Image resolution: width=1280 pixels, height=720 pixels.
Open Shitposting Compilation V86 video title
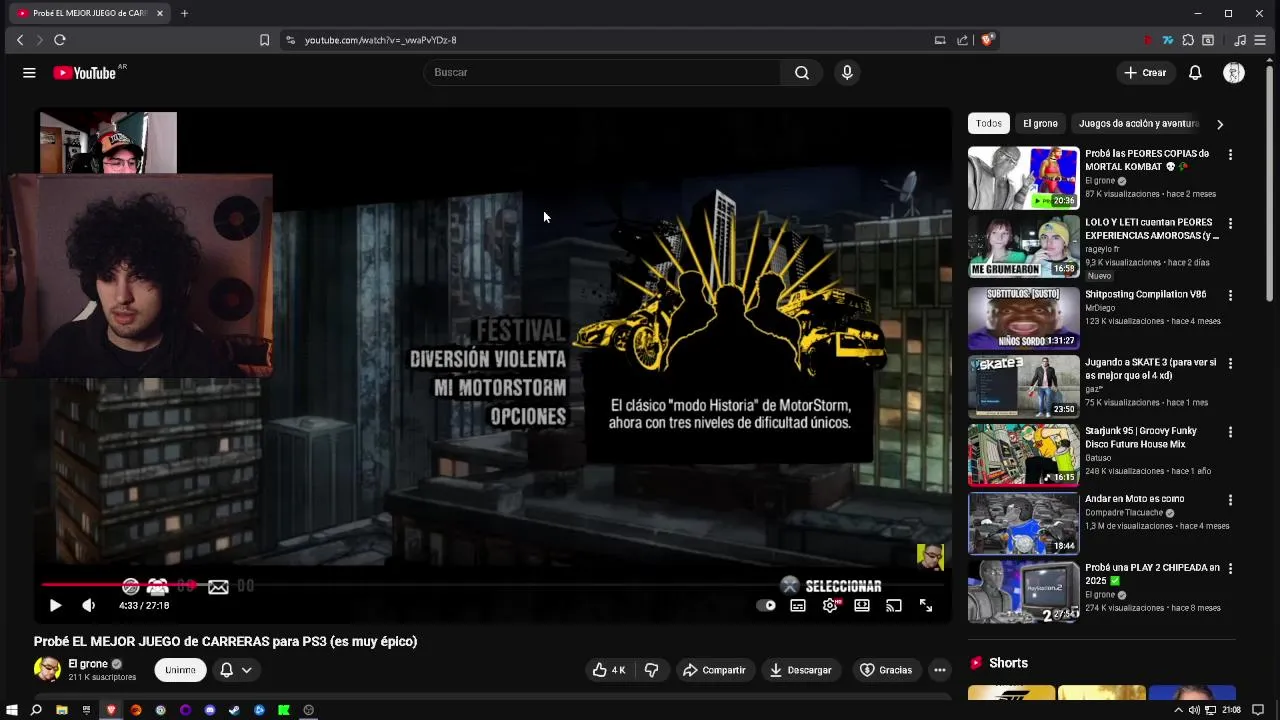[x=1146, y=295]
